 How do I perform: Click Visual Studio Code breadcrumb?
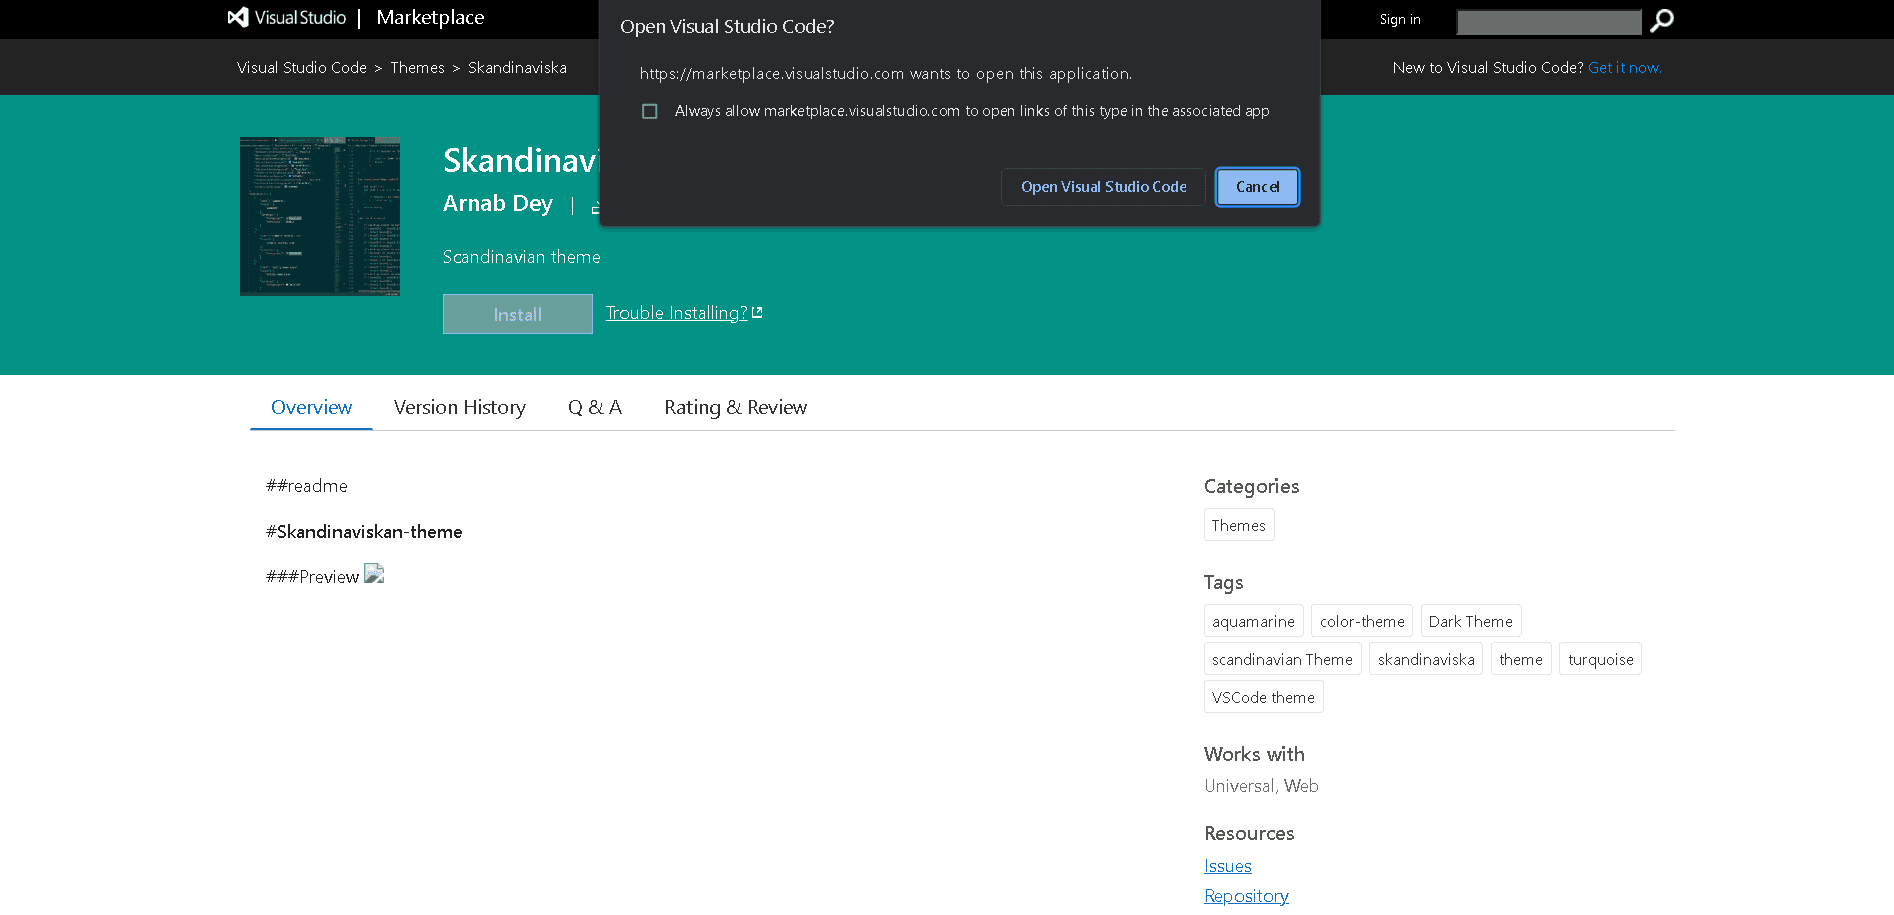click(302, 68)
